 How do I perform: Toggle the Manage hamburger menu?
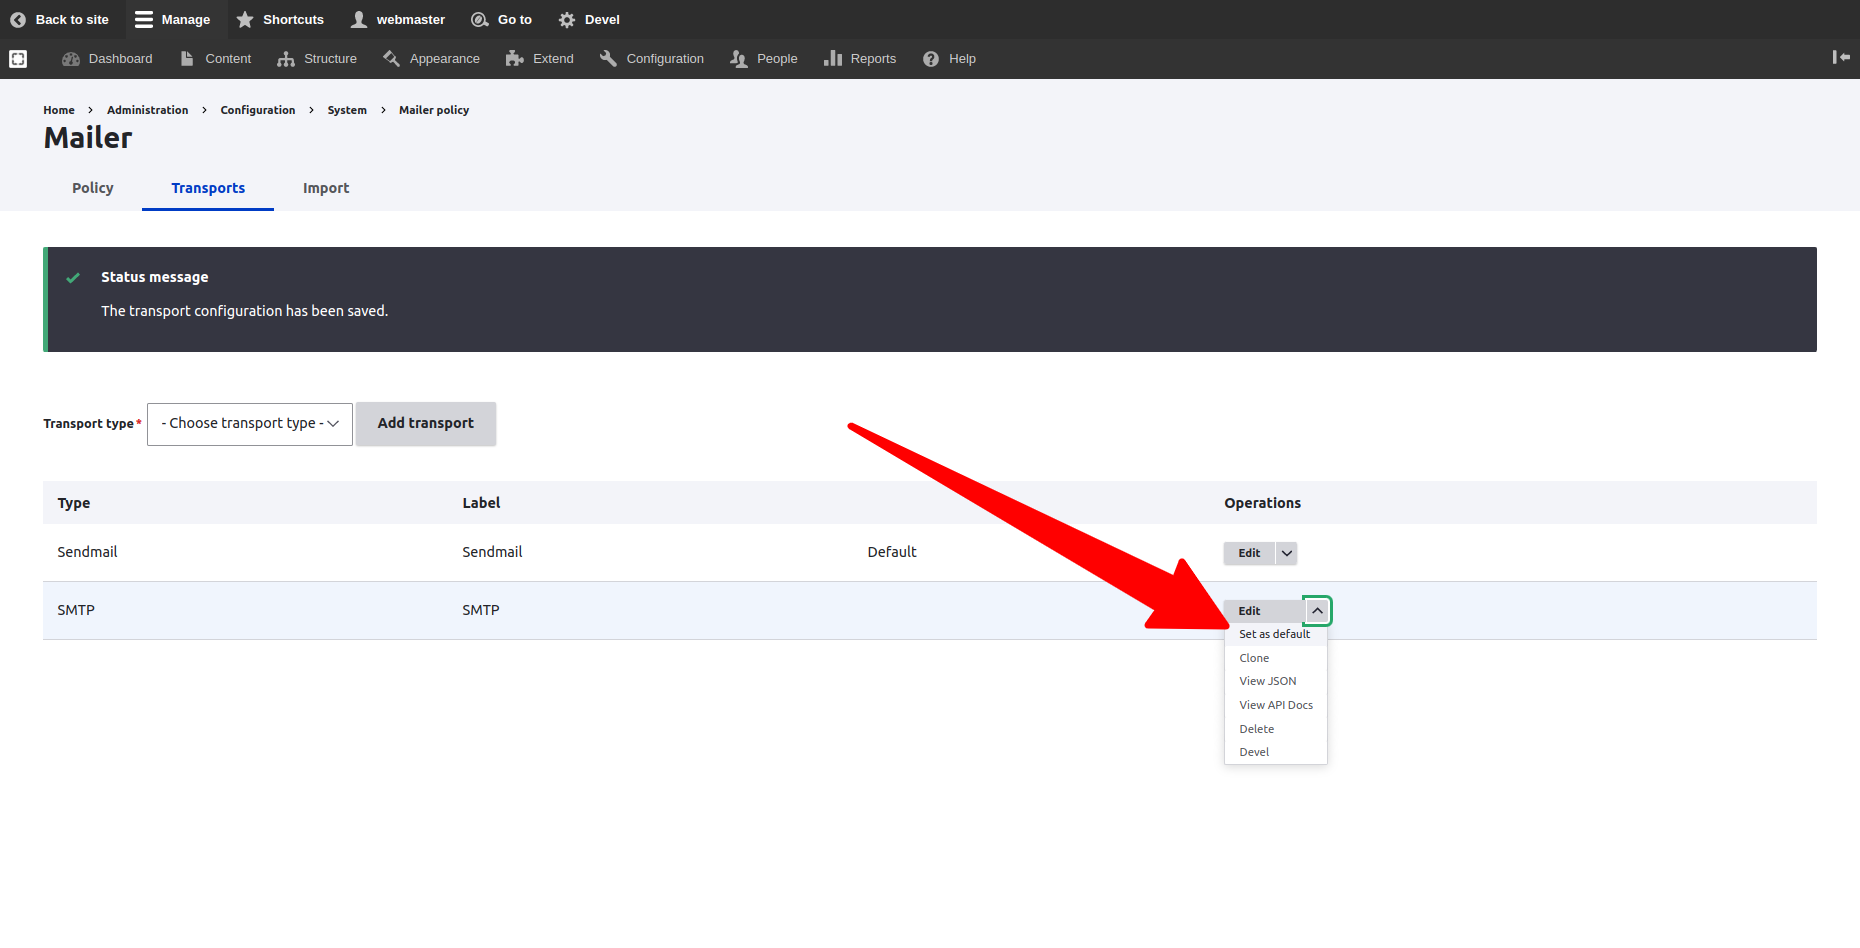(144, 20)
